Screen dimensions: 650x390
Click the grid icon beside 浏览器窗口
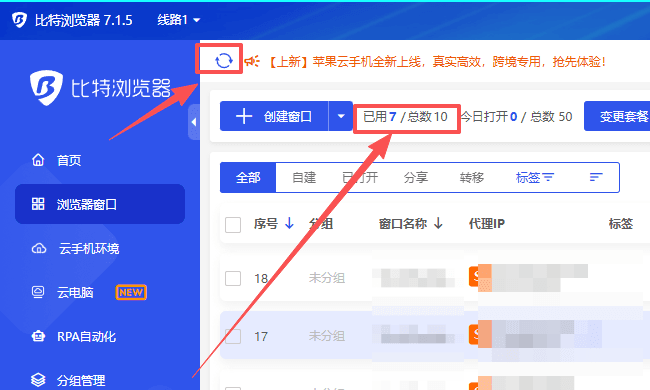click(38, 204)
